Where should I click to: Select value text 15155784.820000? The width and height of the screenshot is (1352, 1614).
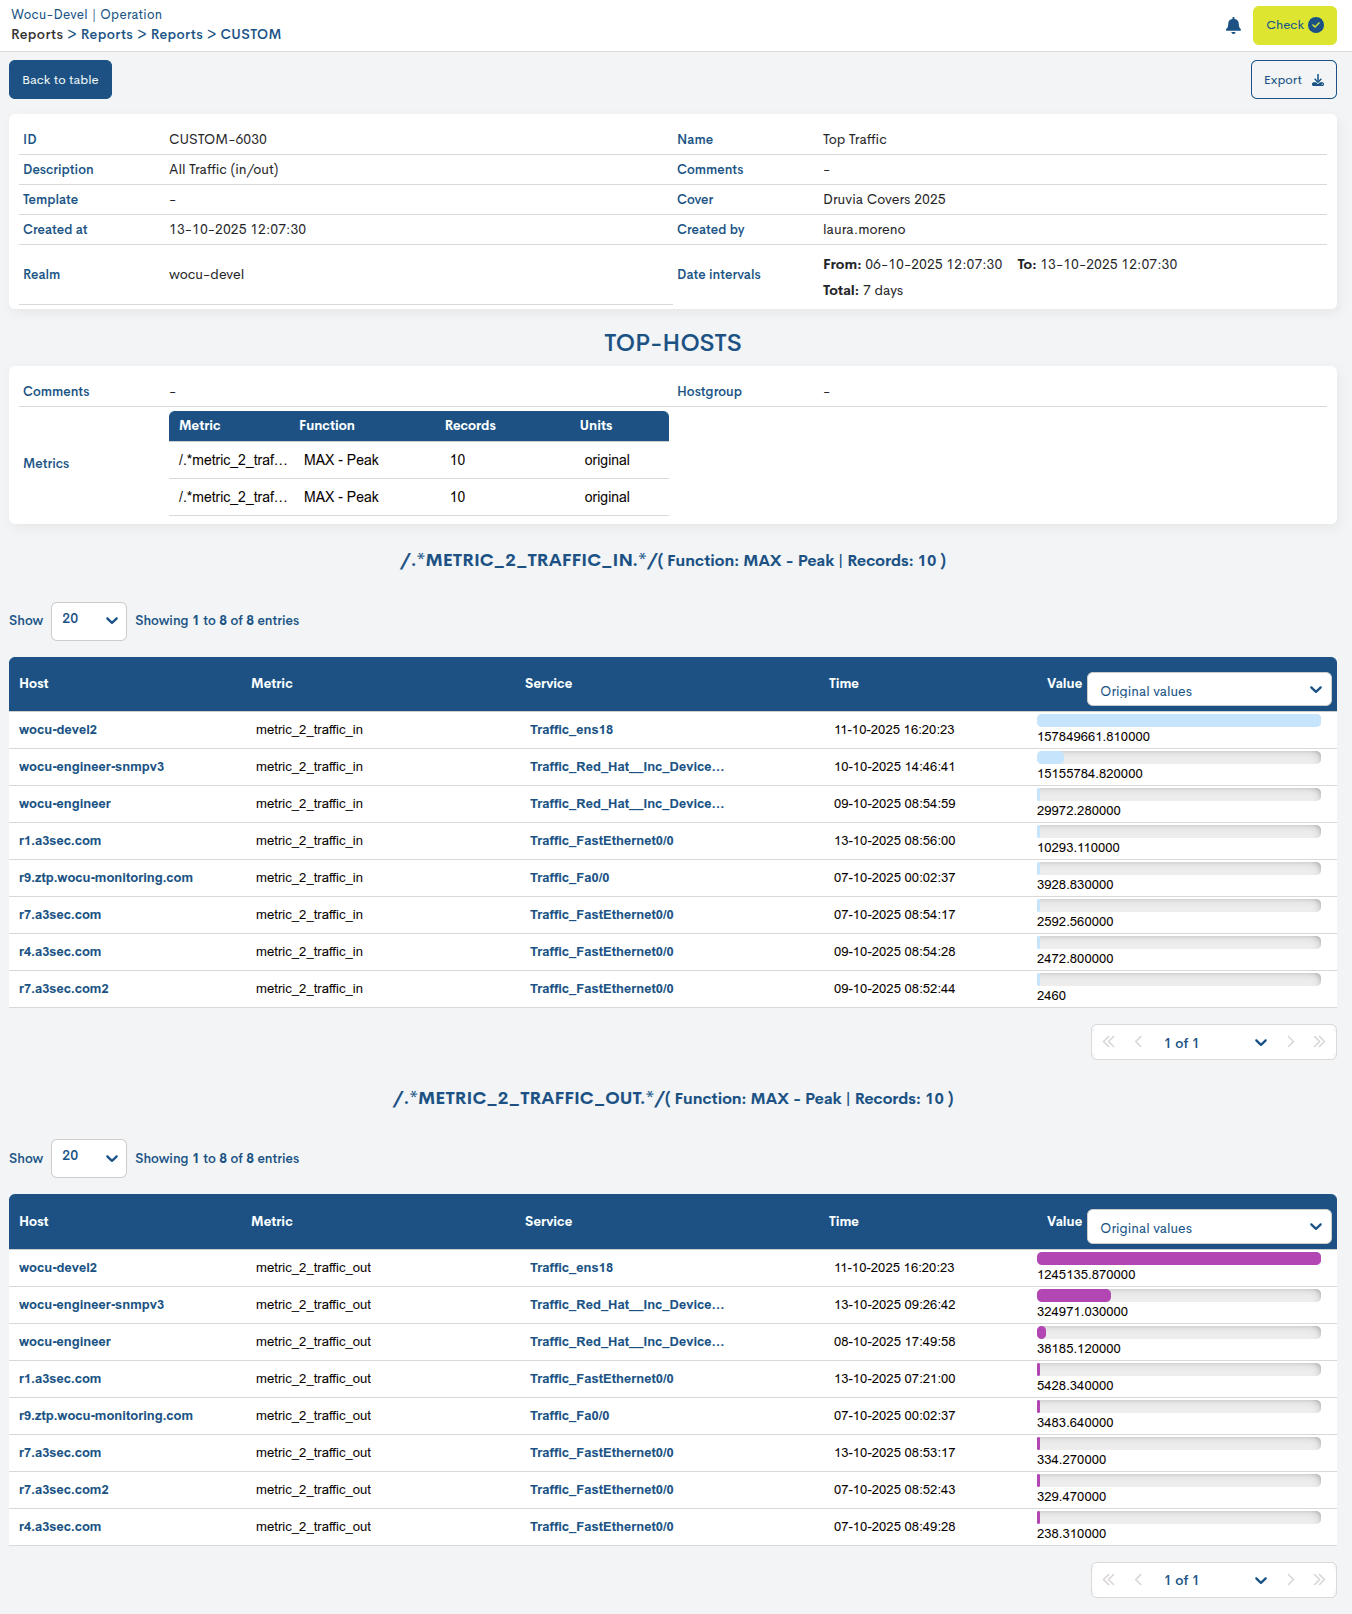(1090, 774)
